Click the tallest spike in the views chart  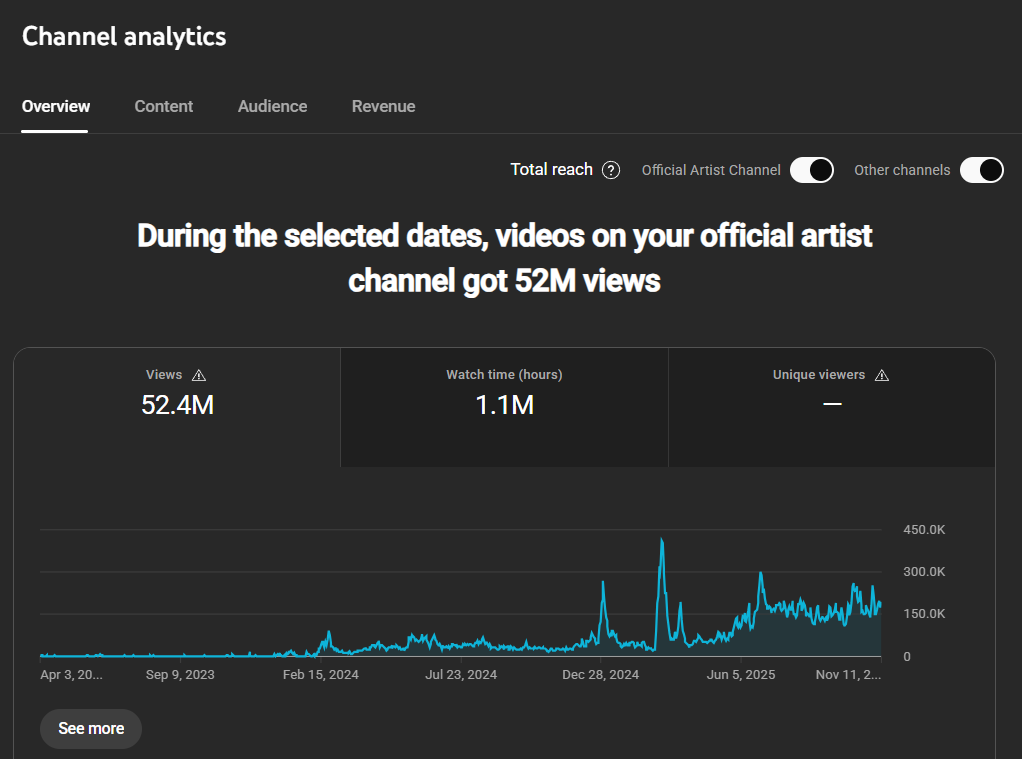click(x=662, y=543)
